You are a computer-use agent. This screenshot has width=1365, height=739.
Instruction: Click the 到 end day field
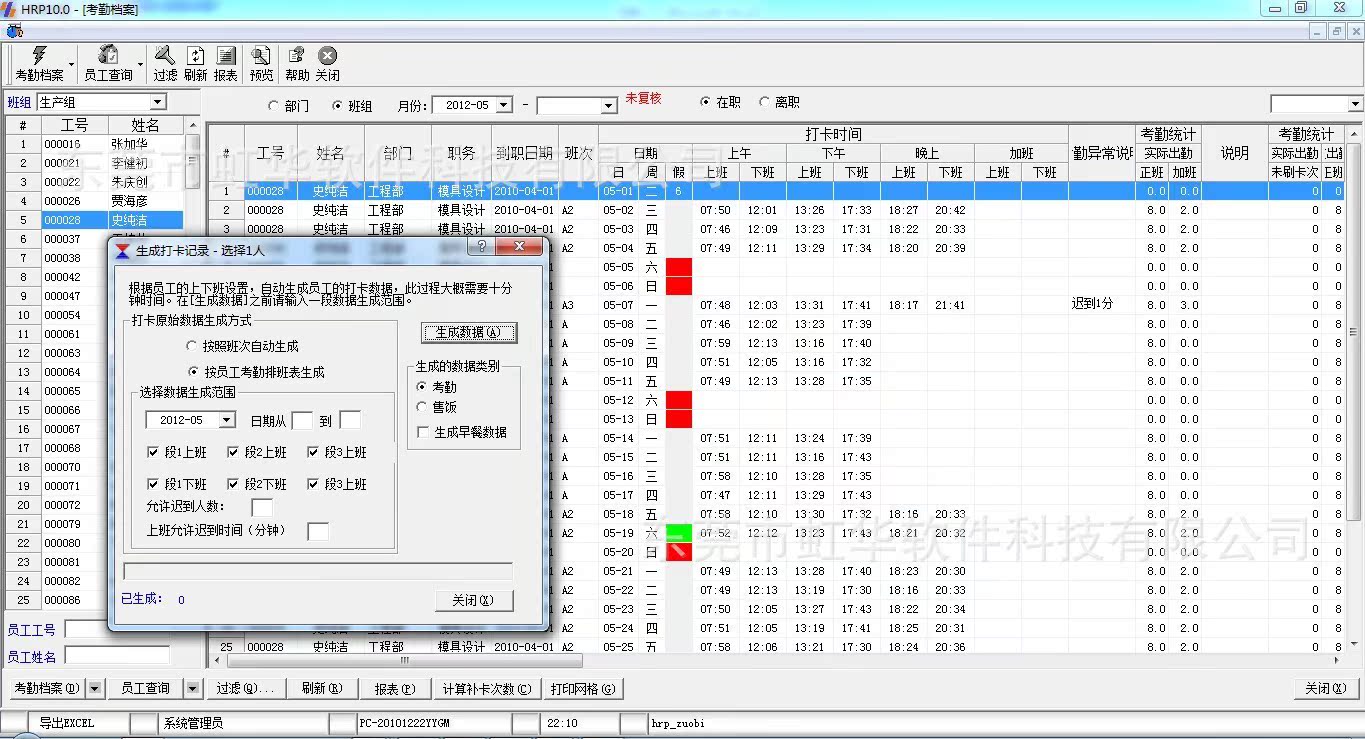point(350,420)
